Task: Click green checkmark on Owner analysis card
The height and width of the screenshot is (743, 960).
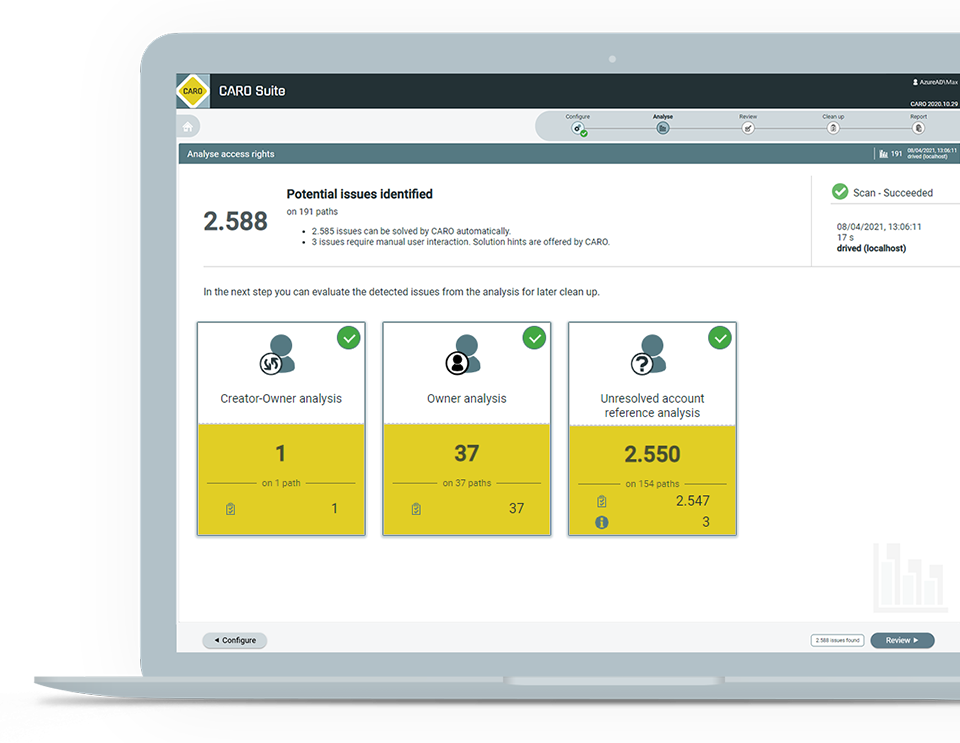Action: tap(534, 338)
